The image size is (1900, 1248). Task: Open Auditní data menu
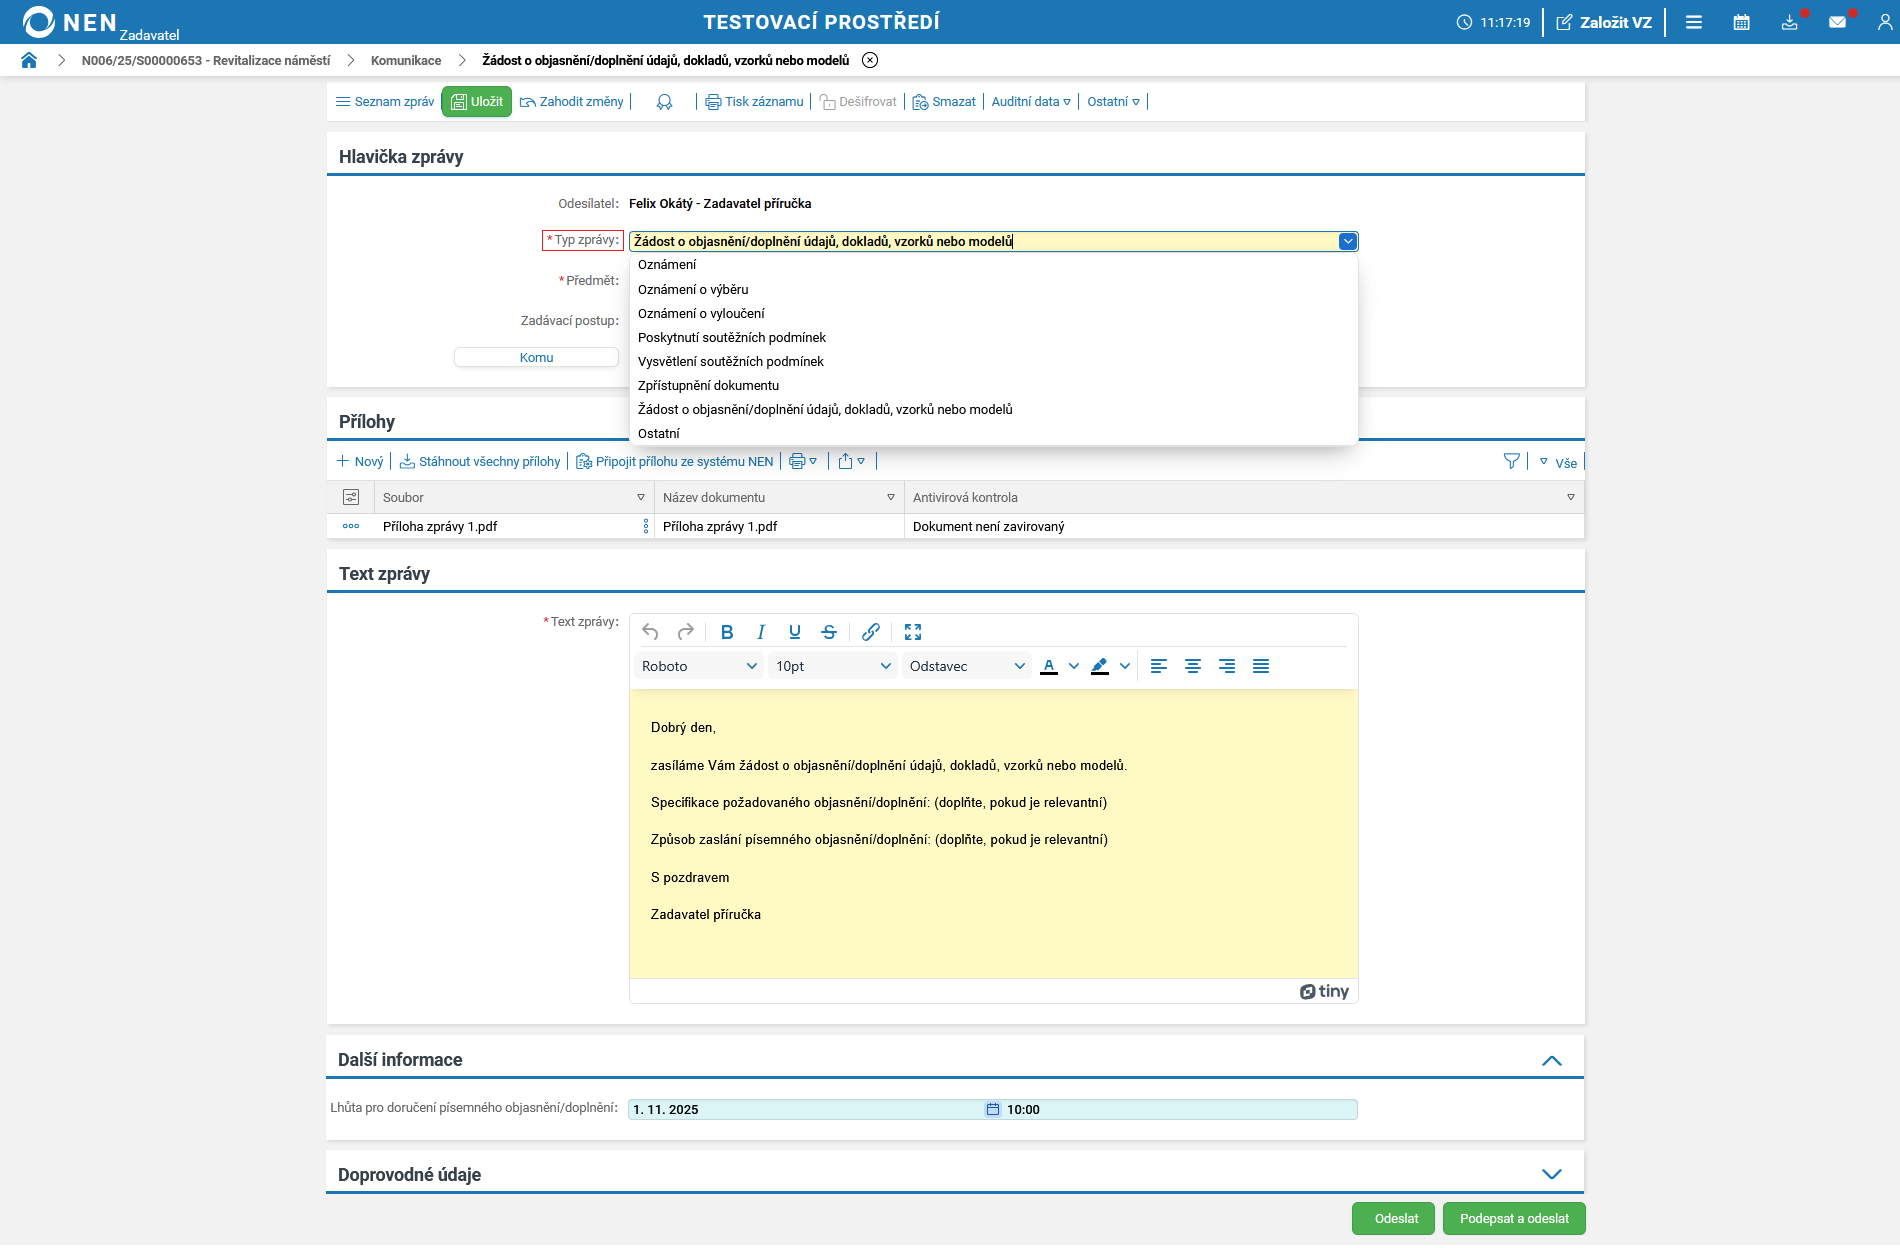pyautogui.click(x=1031, y=102)
